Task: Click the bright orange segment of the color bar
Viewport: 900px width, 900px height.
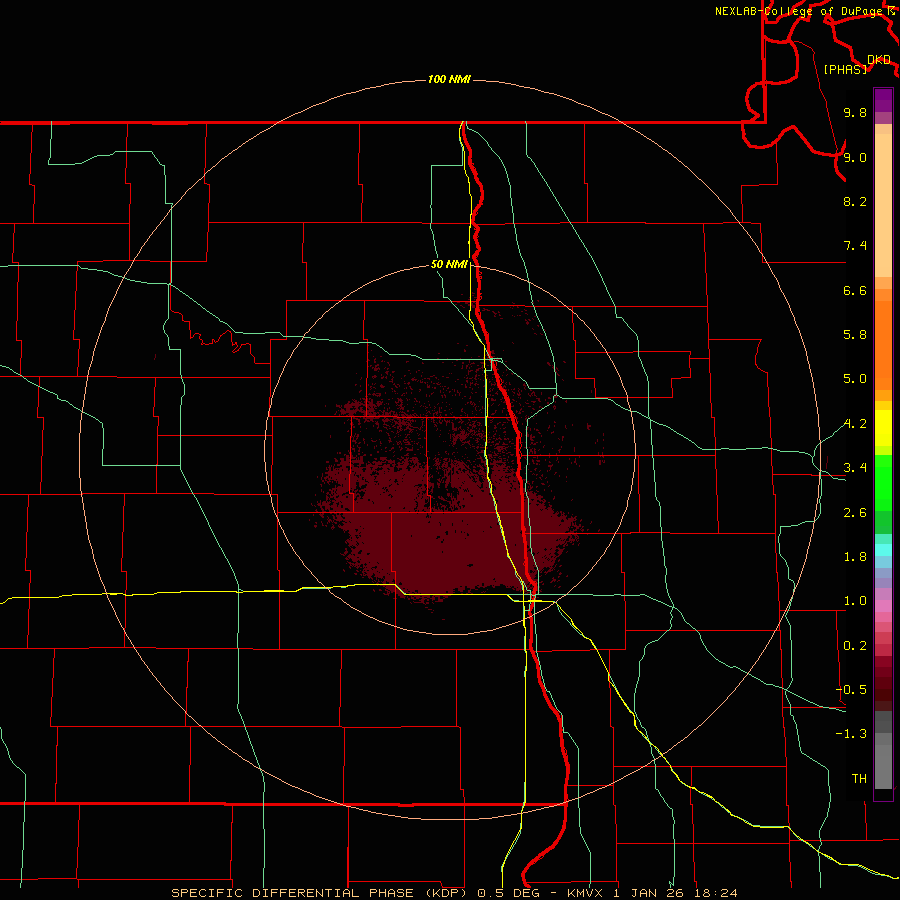Action: pos(883,345)
